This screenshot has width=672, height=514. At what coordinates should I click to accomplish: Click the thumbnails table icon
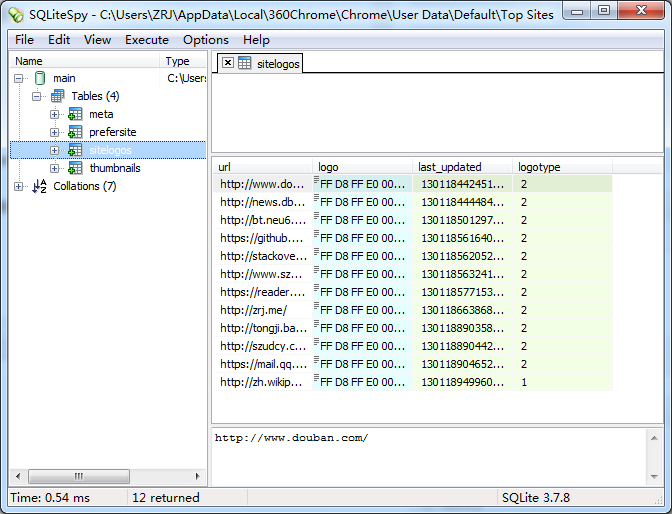[75, 168]
